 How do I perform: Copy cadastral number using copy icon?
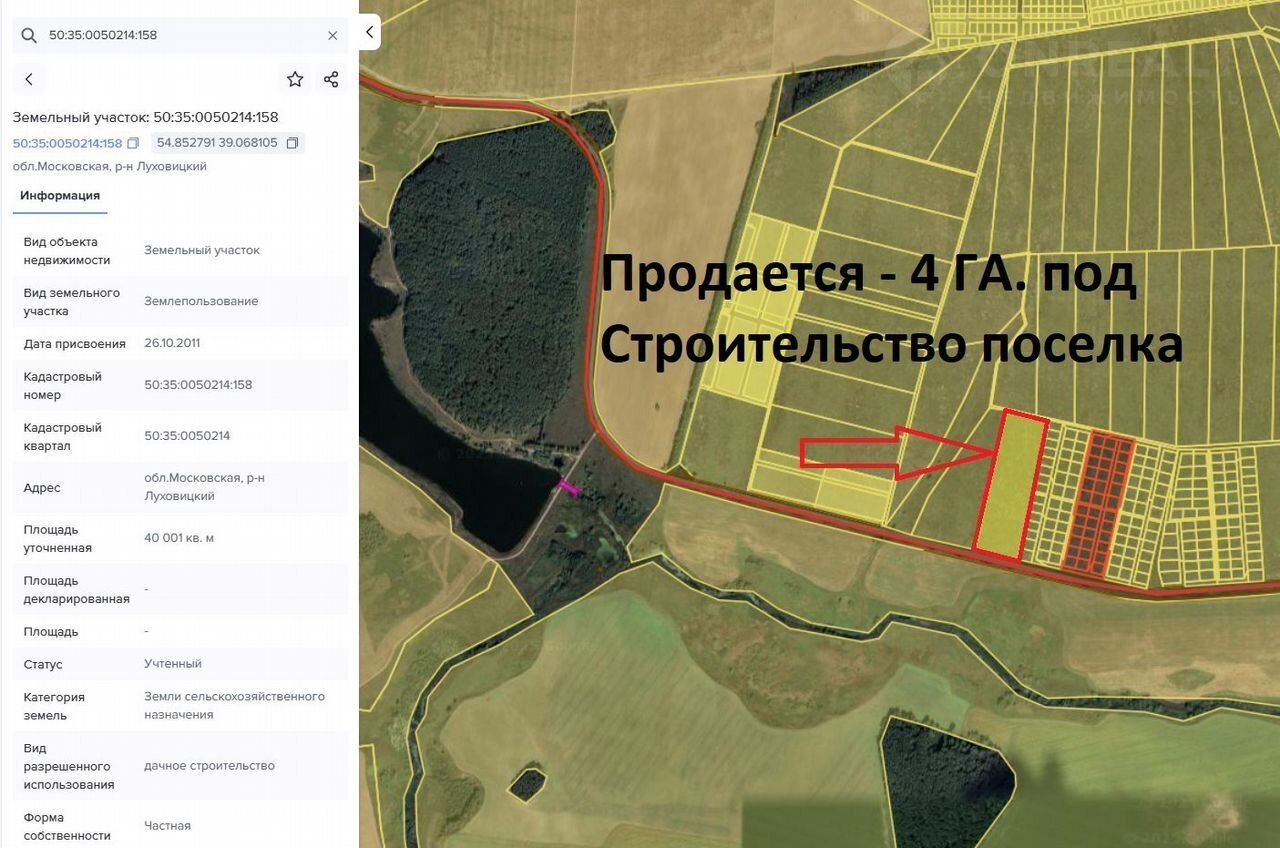(133, 143)
